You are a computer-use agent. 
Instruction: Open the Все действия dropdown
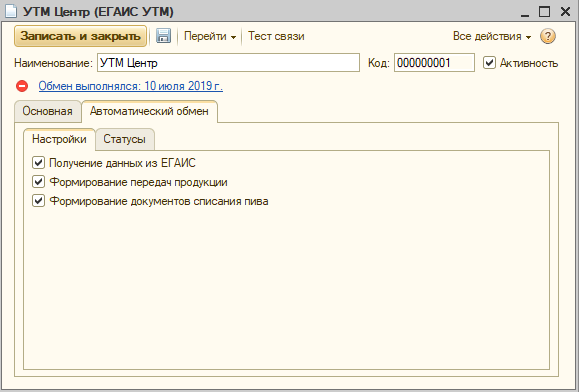pyautogui.click(x=492, y=36)
